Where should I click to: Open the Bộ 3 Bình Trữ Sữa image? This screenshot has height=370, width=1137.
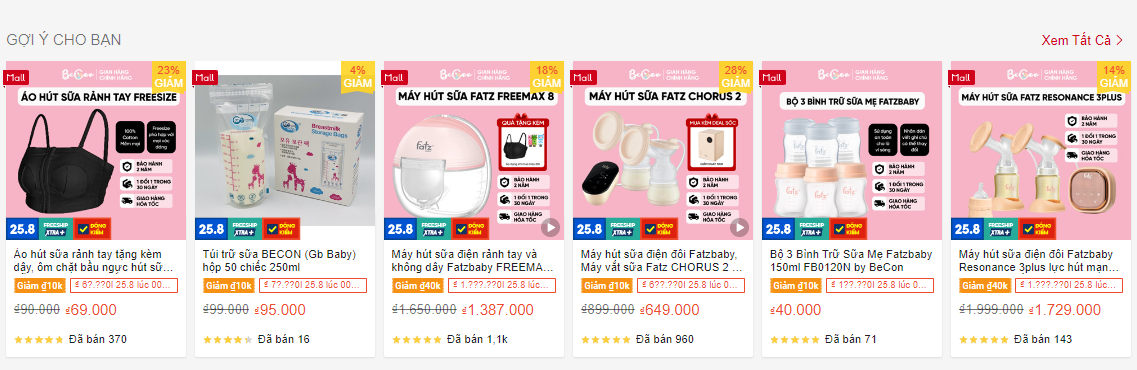click(852, 150)
